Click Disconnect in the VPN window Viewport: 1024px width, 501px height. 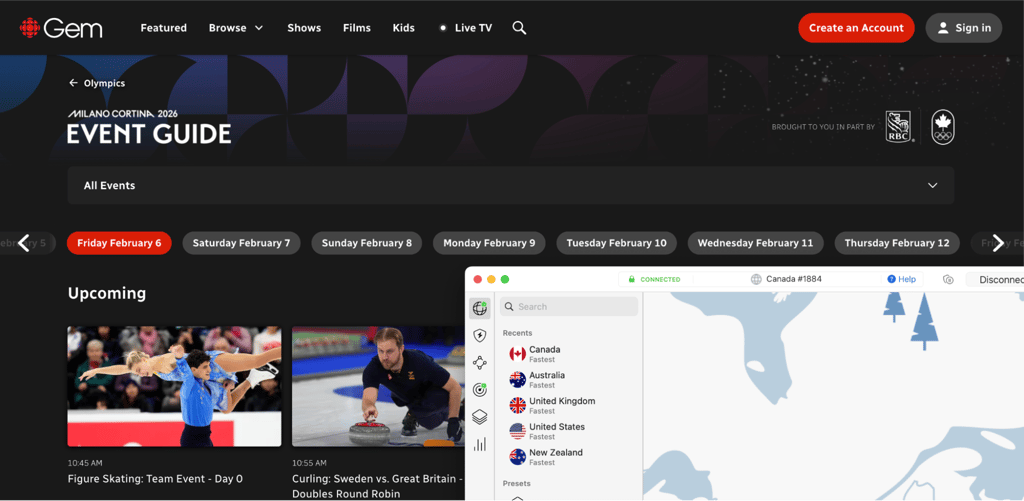(994, 280)
